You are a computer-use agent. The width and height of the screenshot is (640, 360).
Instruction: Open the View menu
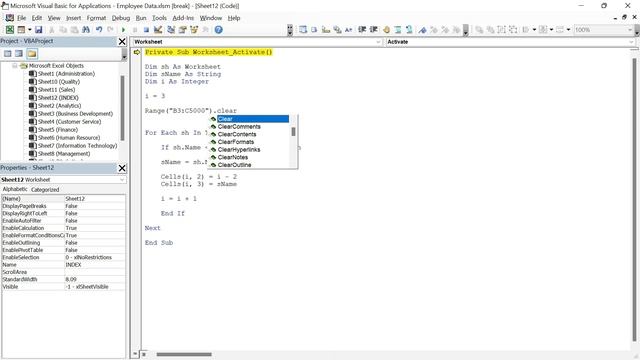click(54, 18)
